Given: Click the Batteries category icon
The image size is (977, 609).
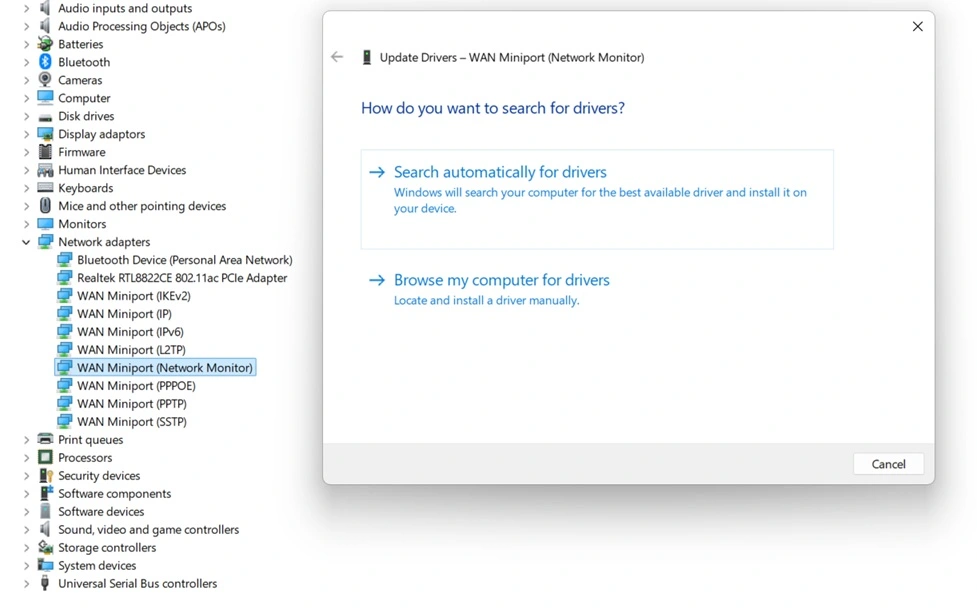Looking at the screenshot, I should [45, 44].
